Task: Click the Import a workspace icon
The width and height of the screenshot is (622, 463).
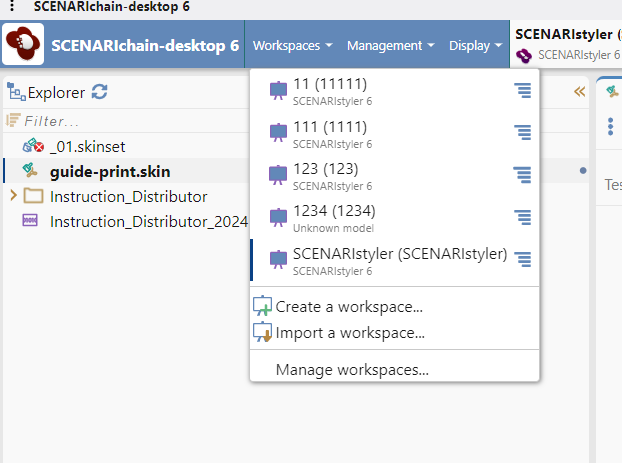Action: click(262, 332)
